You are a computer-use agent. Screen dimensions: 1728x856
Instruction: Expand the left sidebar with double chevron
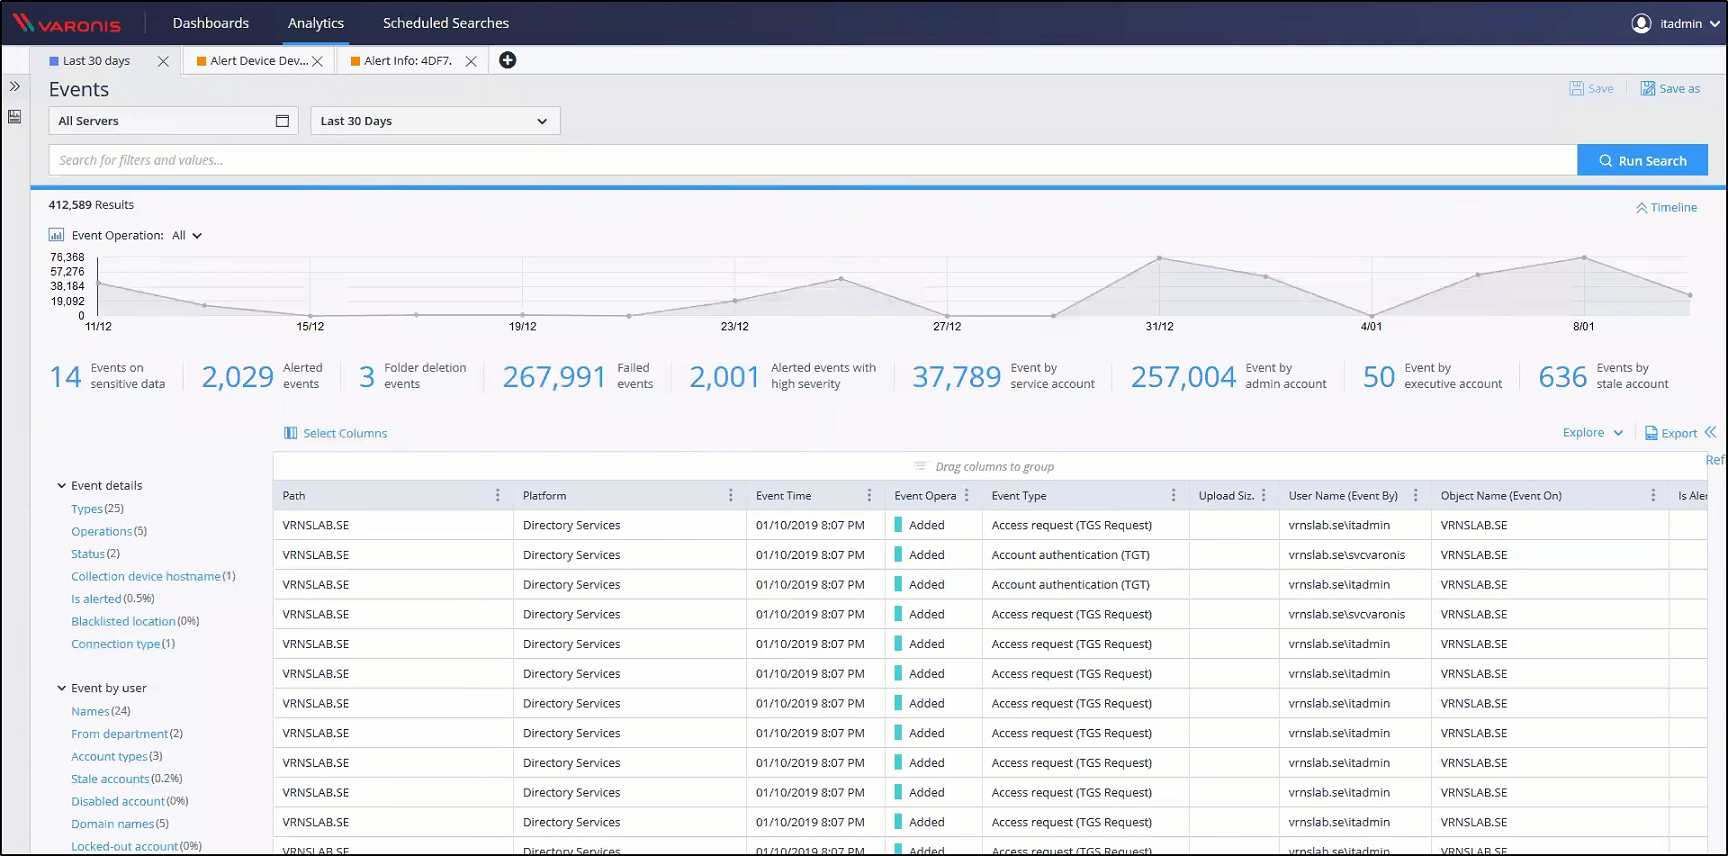click(x=15, y=87)
